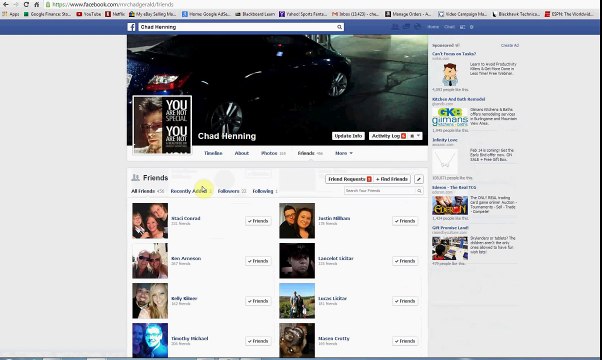This screenshot has height=360, width=602.
Task: Click the Update Info button
Action: tap(348, 136)
